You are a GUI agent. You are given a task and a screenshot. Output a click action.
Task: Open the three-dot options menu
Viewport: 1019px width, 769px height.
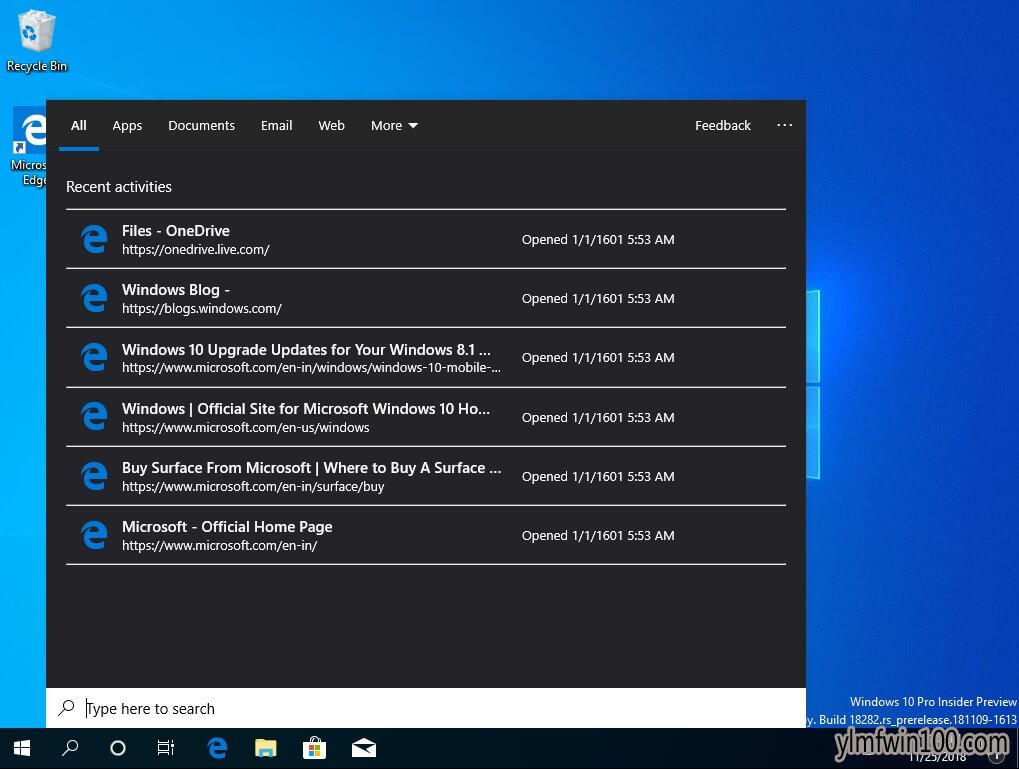tap(784, 125)
